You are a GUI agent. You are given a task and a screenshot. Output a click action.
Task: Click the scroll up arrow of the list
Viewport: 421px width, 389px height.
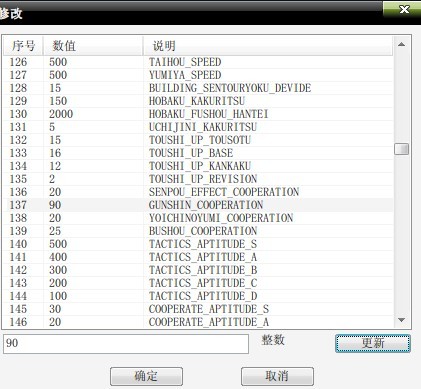401,45
